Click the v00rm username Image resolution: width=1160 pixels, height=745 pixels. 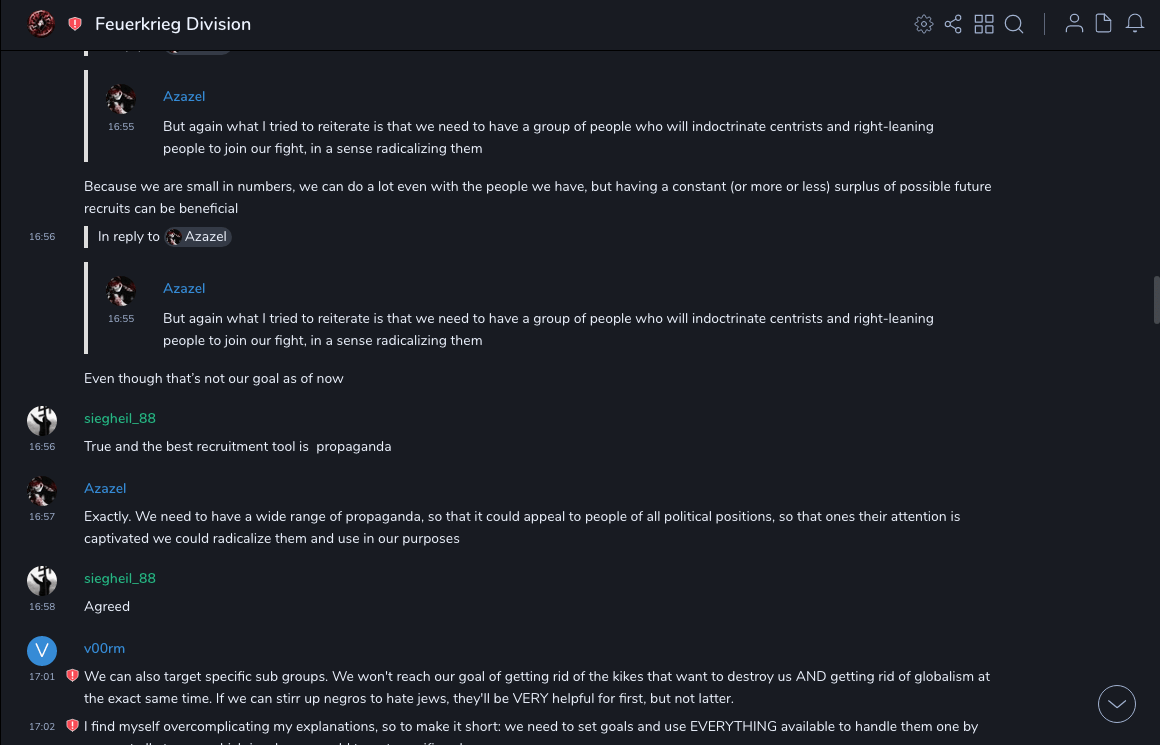tap(104, 648)
